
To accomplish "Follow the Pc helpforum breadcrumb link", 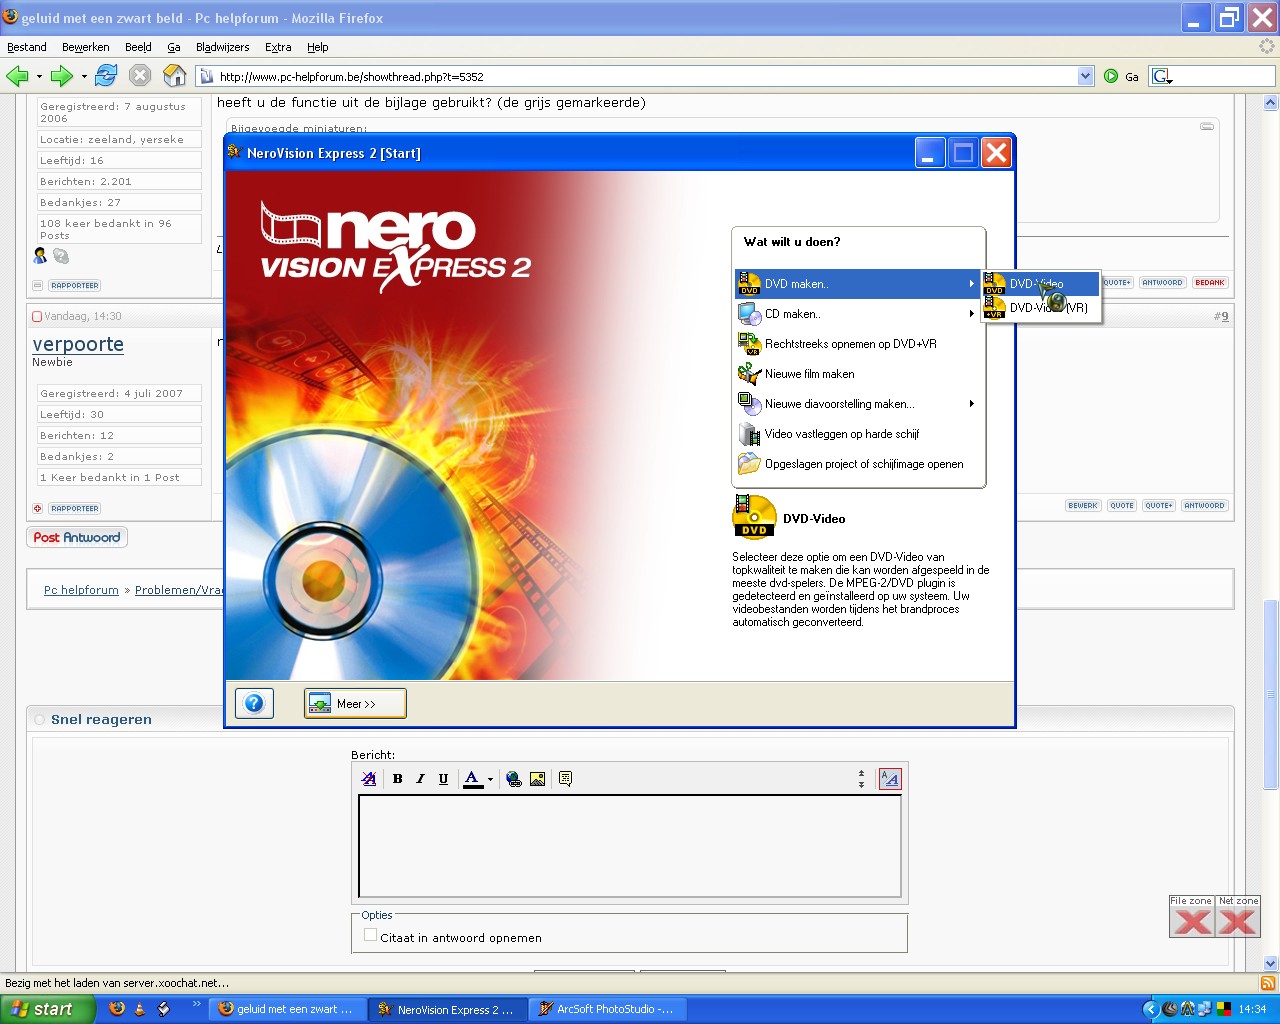I will pyautogui.click(x=81, y=590).
